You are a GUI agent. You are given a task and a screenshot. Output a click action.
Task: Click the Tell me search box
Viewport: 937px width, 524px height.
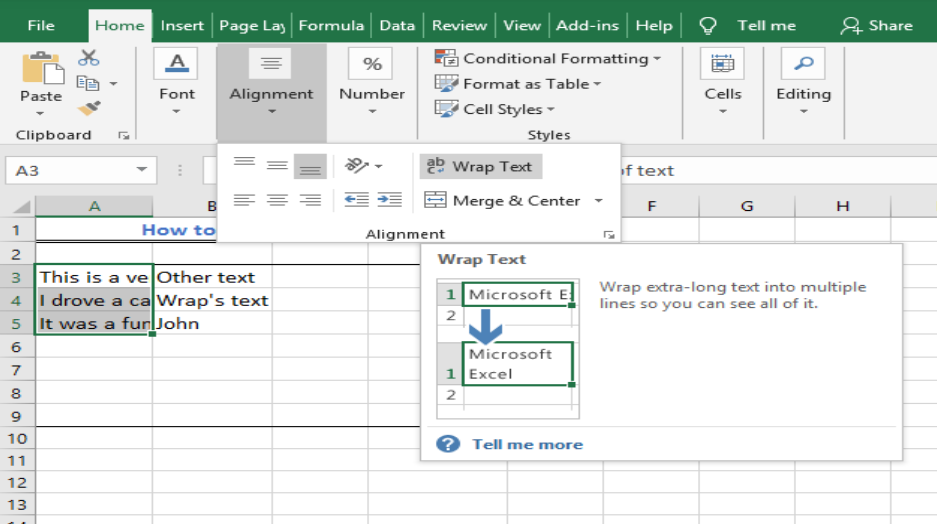pyautogui.click(x=766, y=26)
